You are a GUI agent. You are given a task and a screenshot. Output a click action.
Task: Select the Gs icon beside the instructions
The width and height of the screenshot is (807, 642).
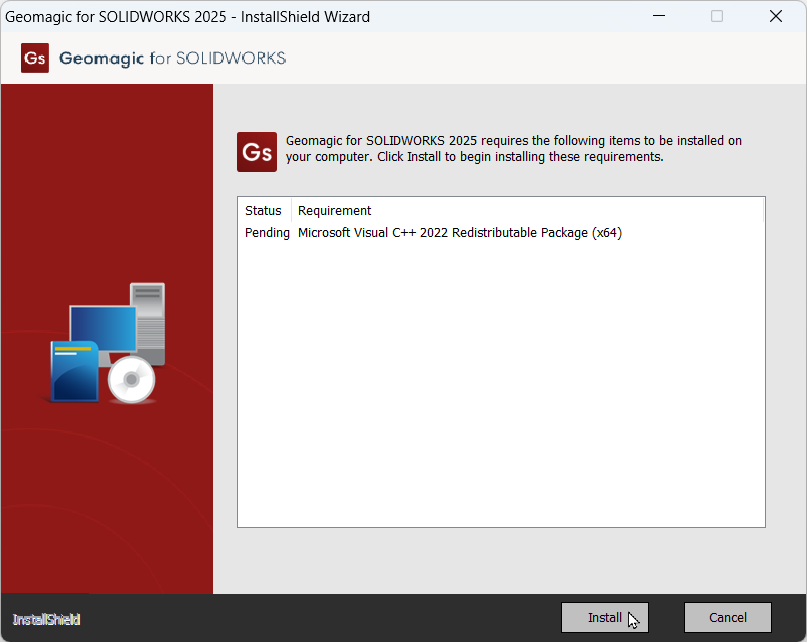[x=256, y=152]
